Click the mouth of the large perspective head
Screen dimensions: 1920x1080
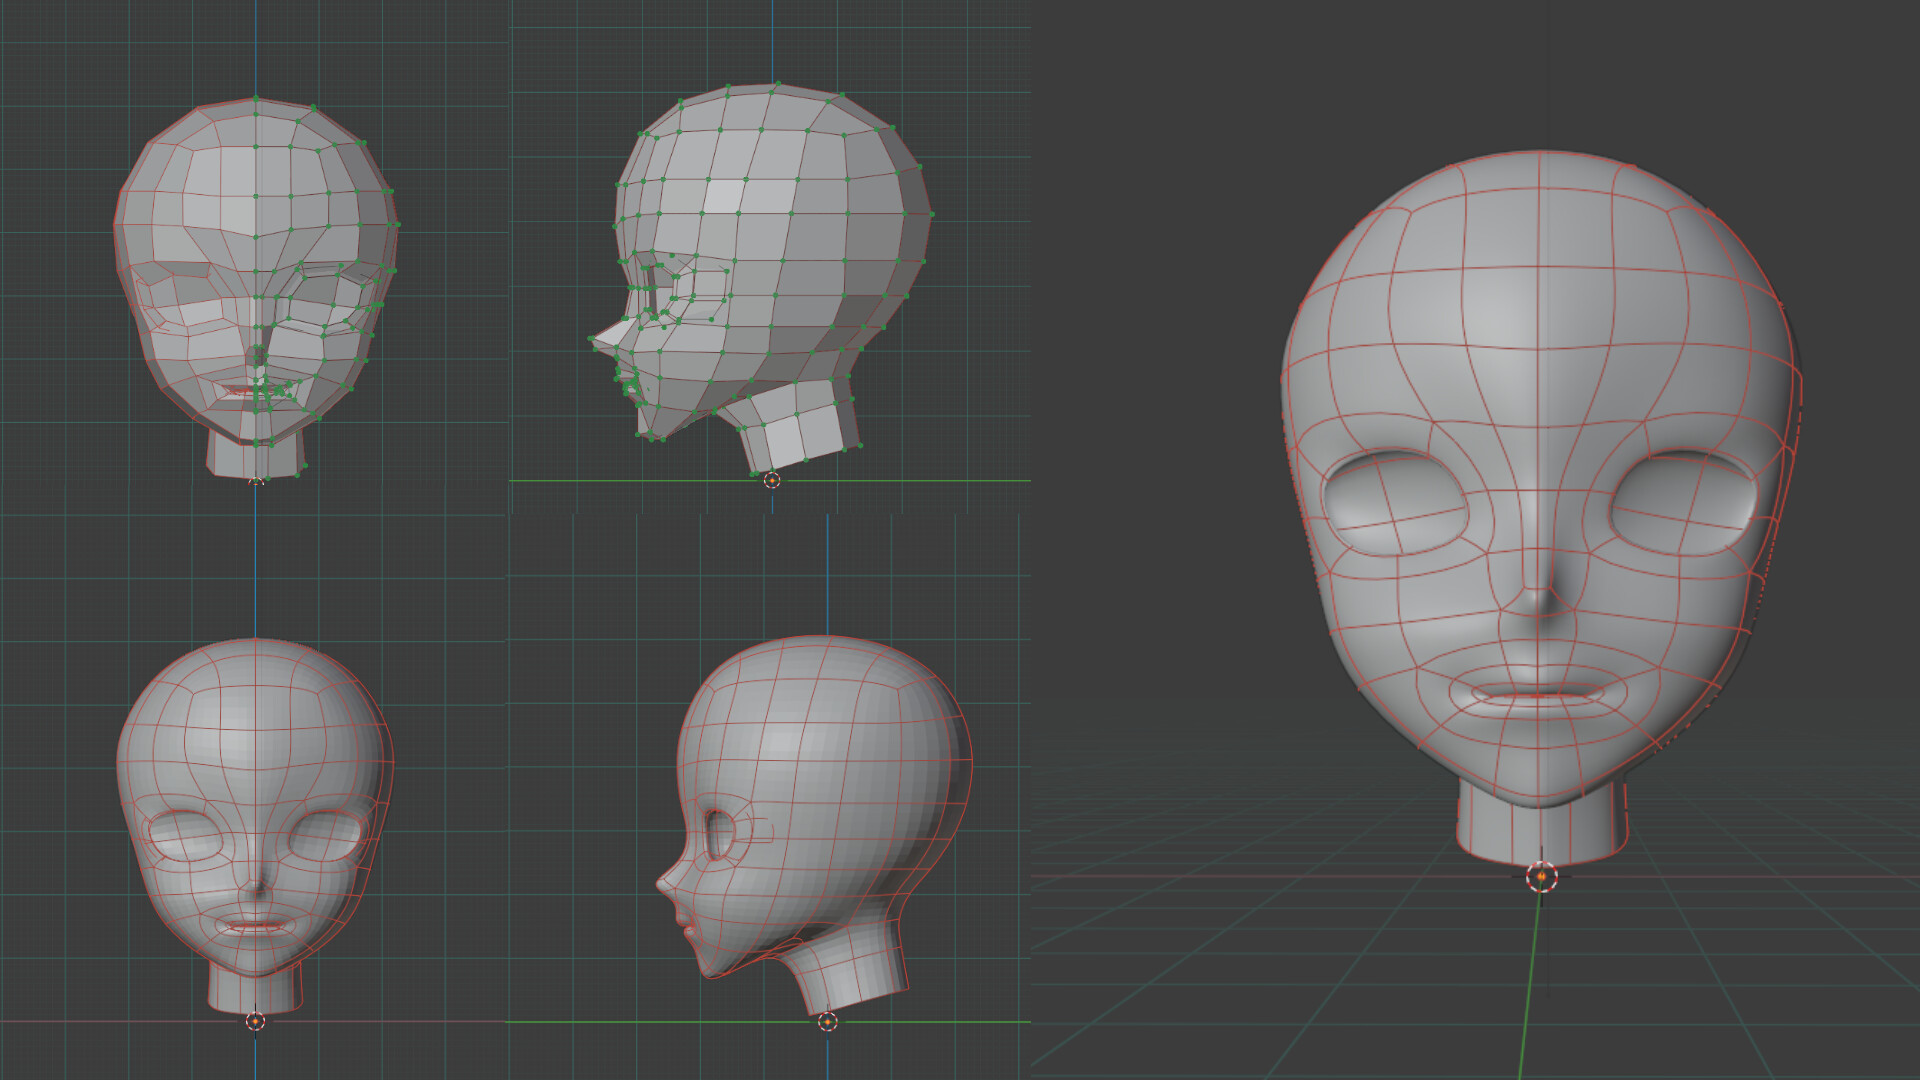pos(1539,692)
